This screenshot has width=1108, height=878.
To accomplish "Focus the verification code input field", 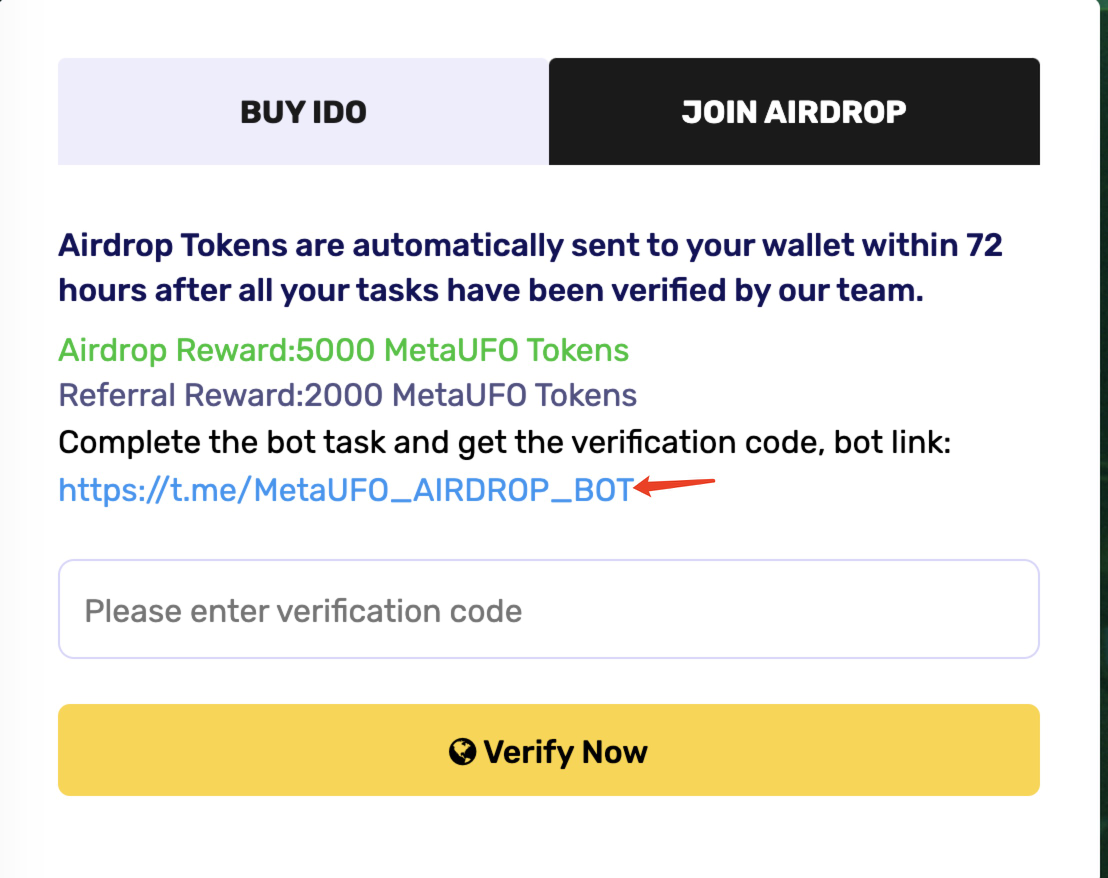I will (x=548, y=609).
